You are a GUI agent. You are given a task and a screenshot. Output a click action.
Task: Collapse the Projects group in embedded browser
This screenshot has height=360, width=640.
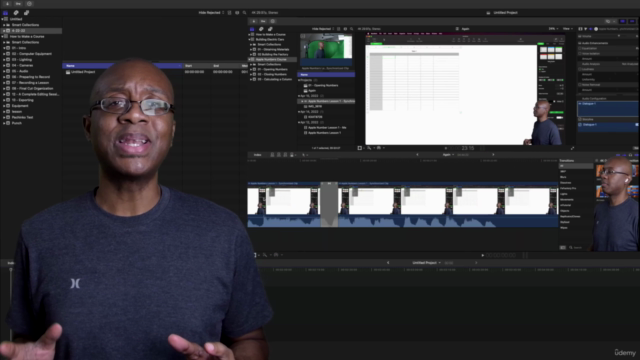[x=299, y=80]
